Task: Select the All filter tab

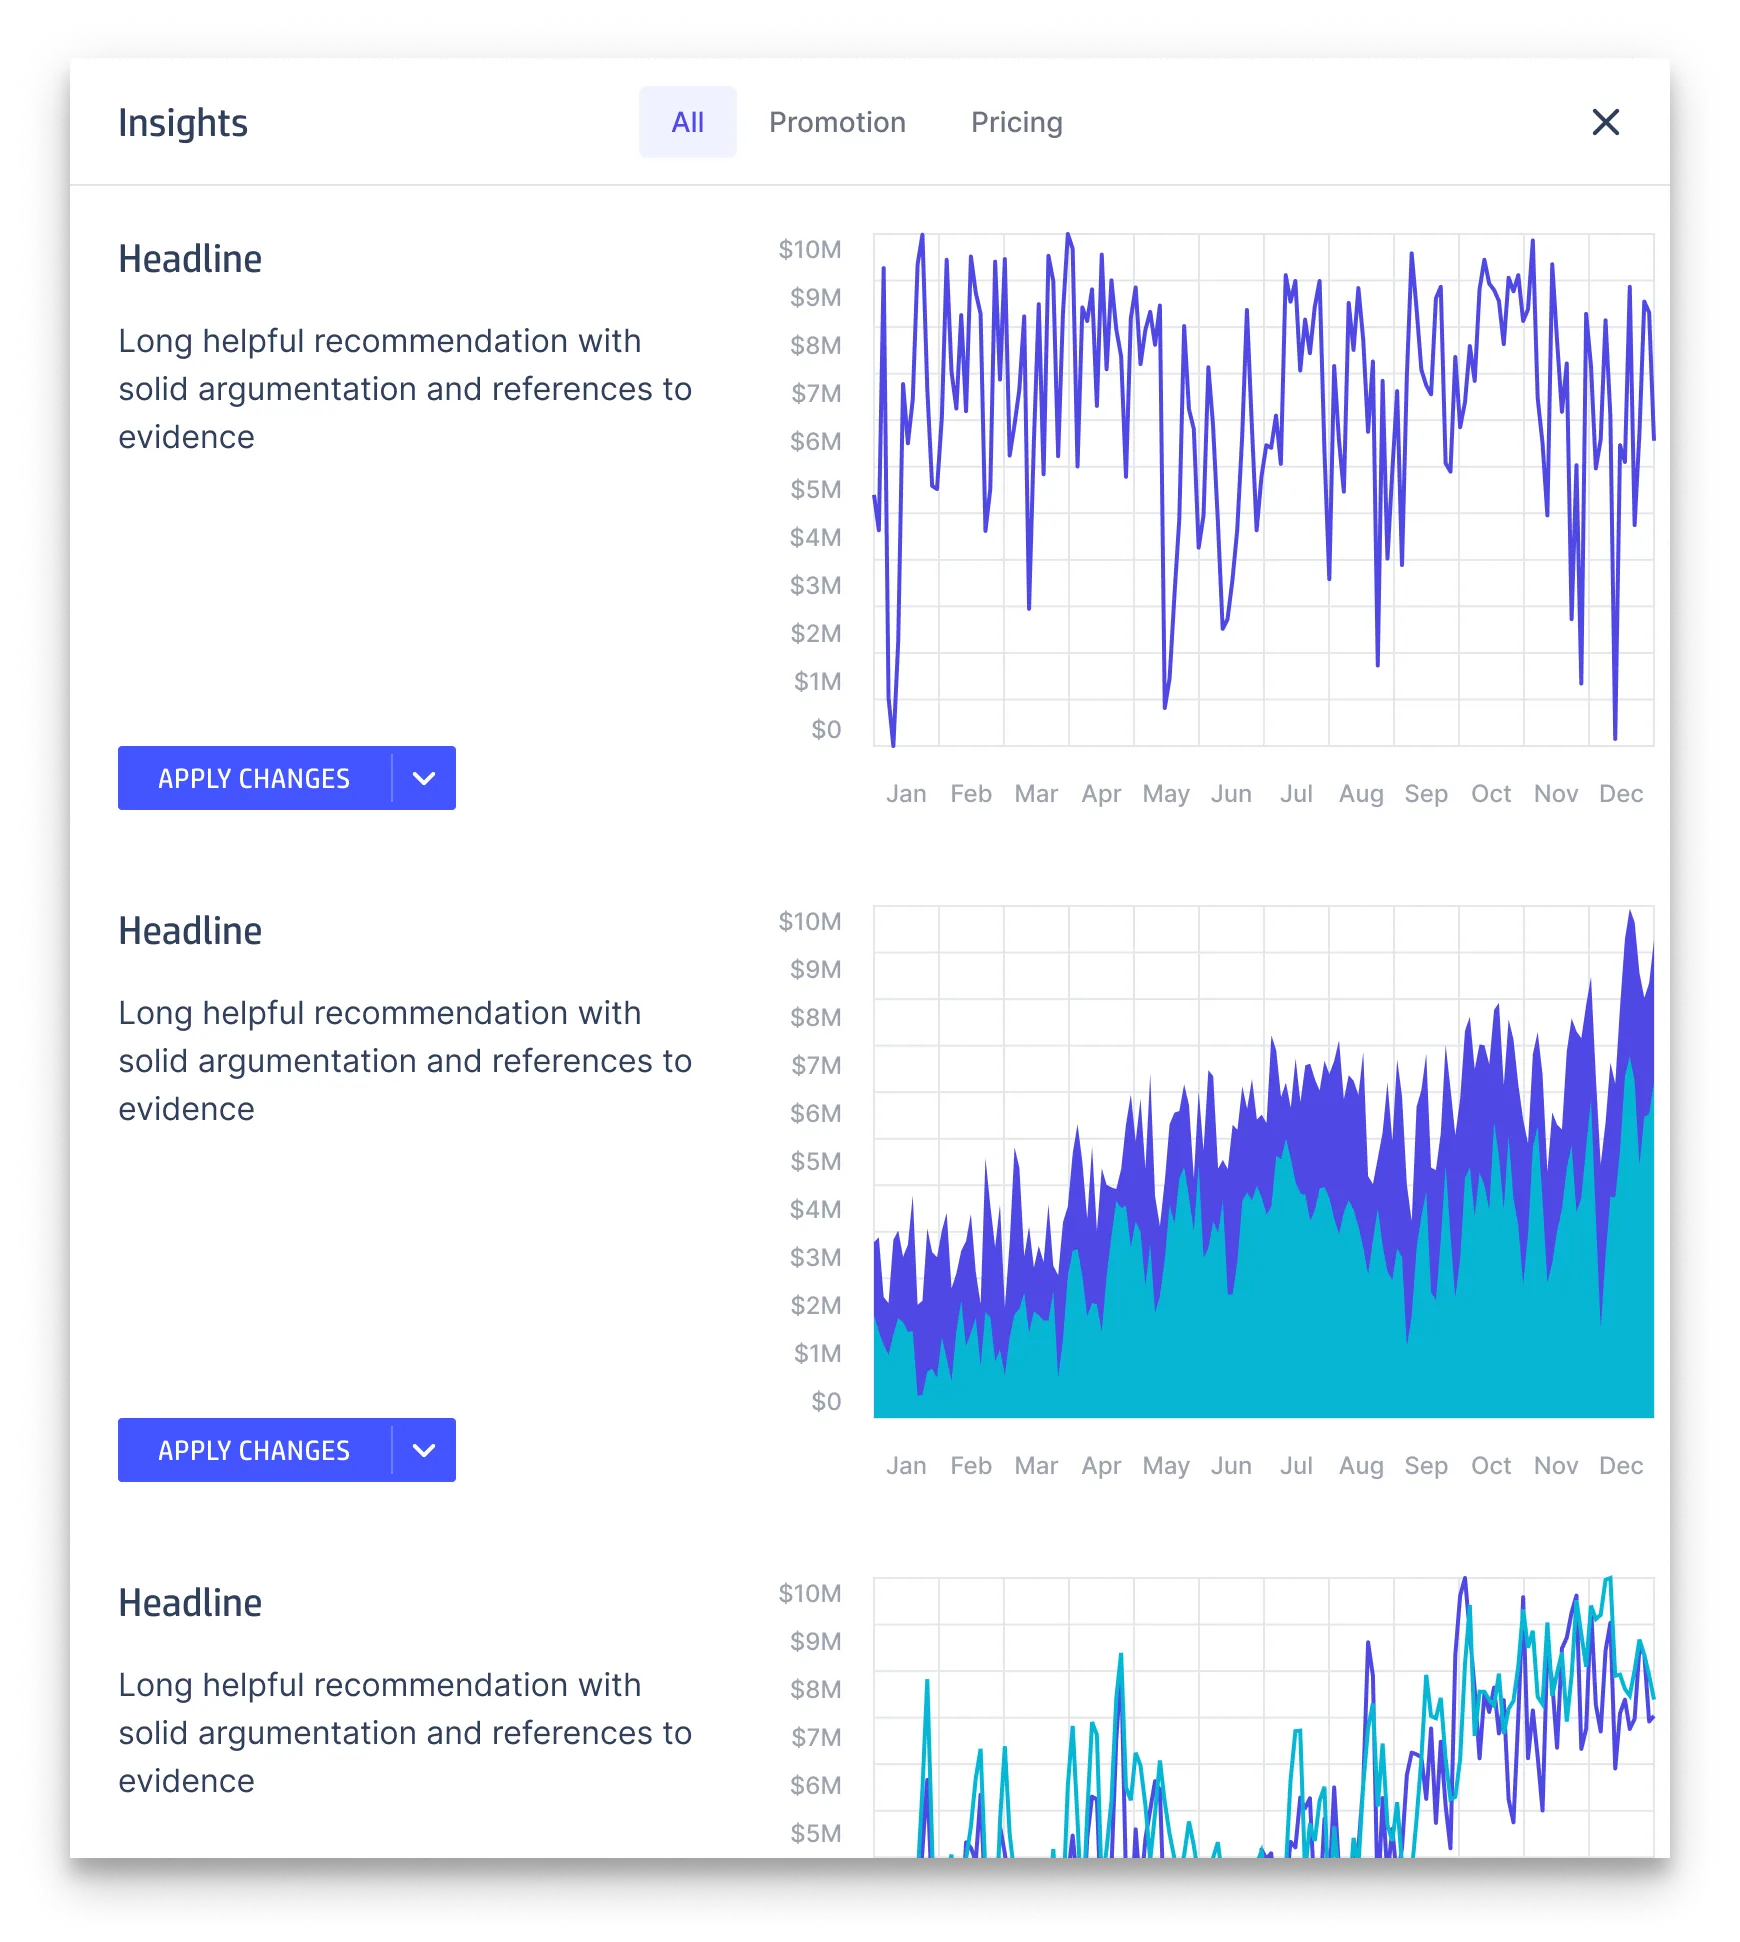Action: point(687,122)
